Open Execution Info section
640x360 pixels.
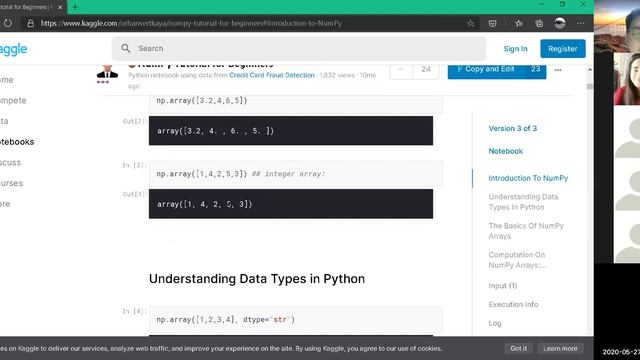tap(513, 304)
